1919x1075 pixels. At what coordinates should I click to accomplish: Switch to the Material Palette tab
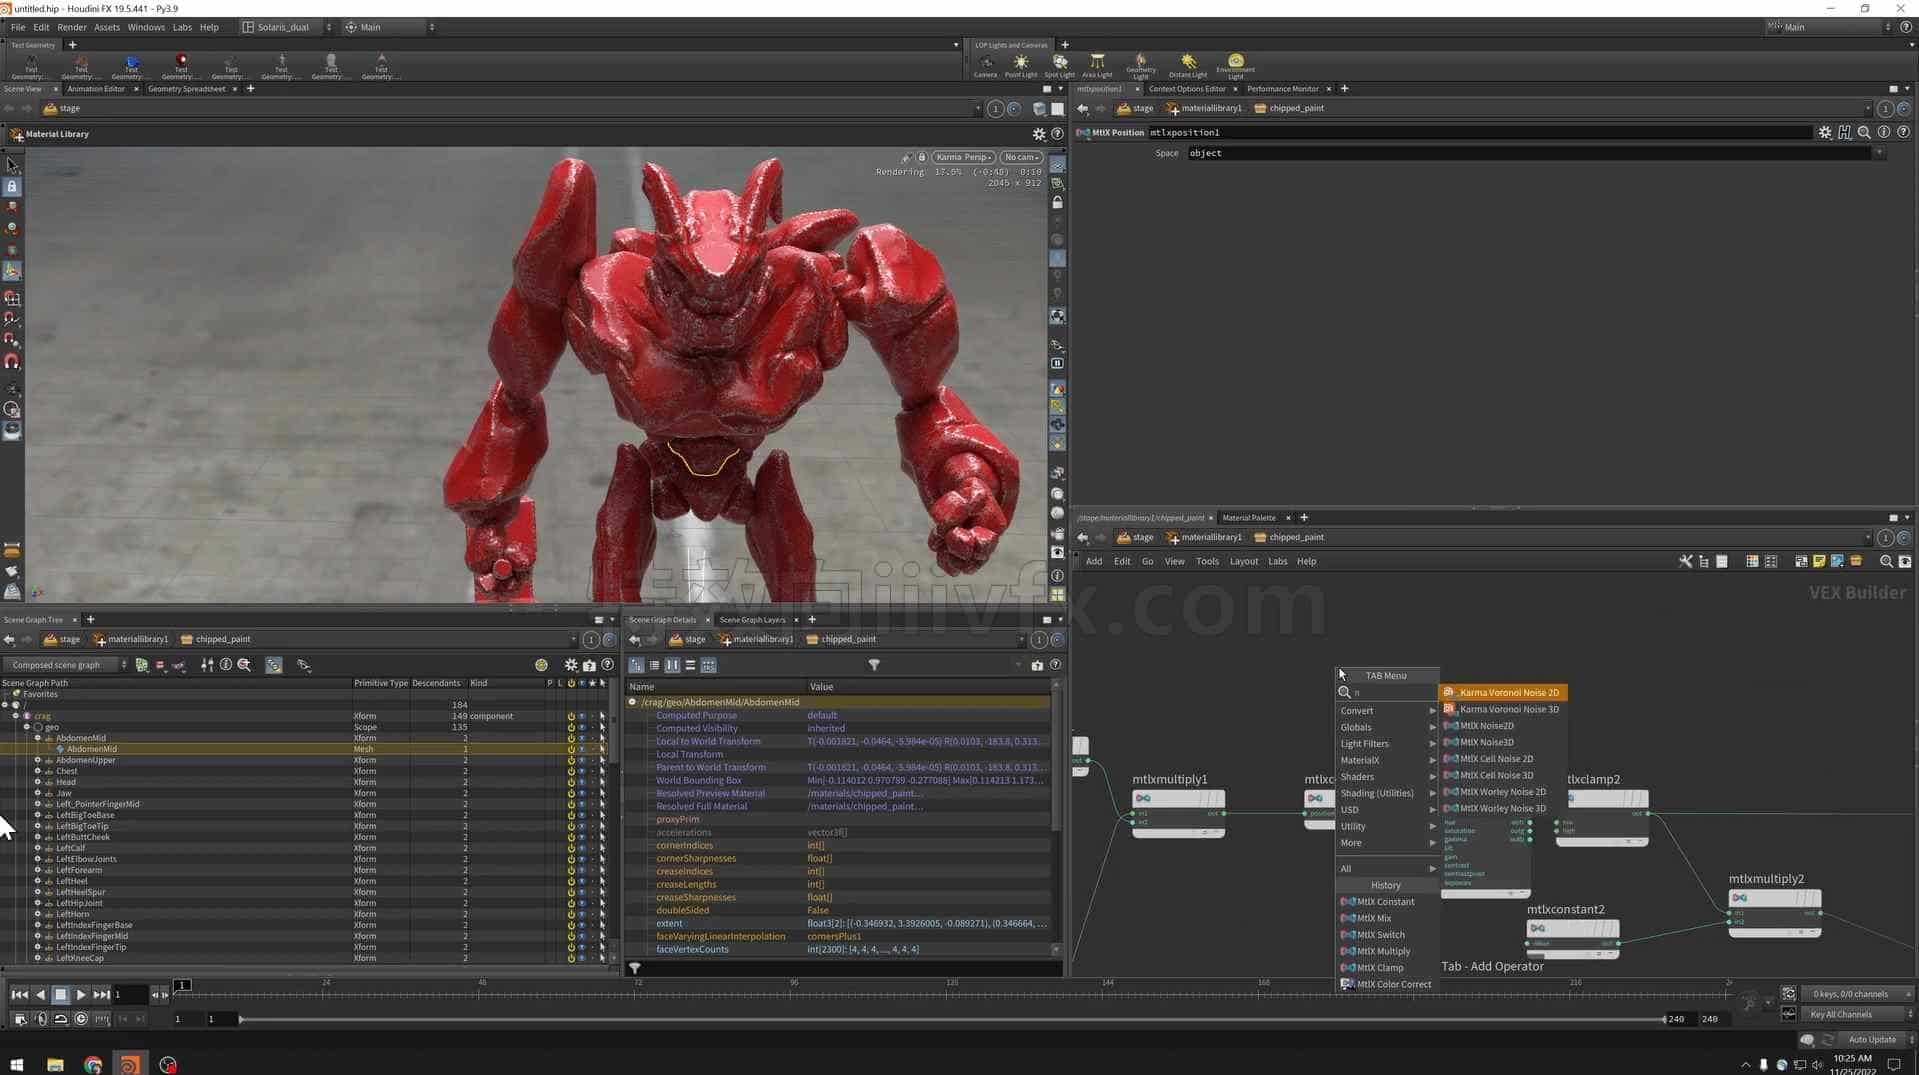1249,518
